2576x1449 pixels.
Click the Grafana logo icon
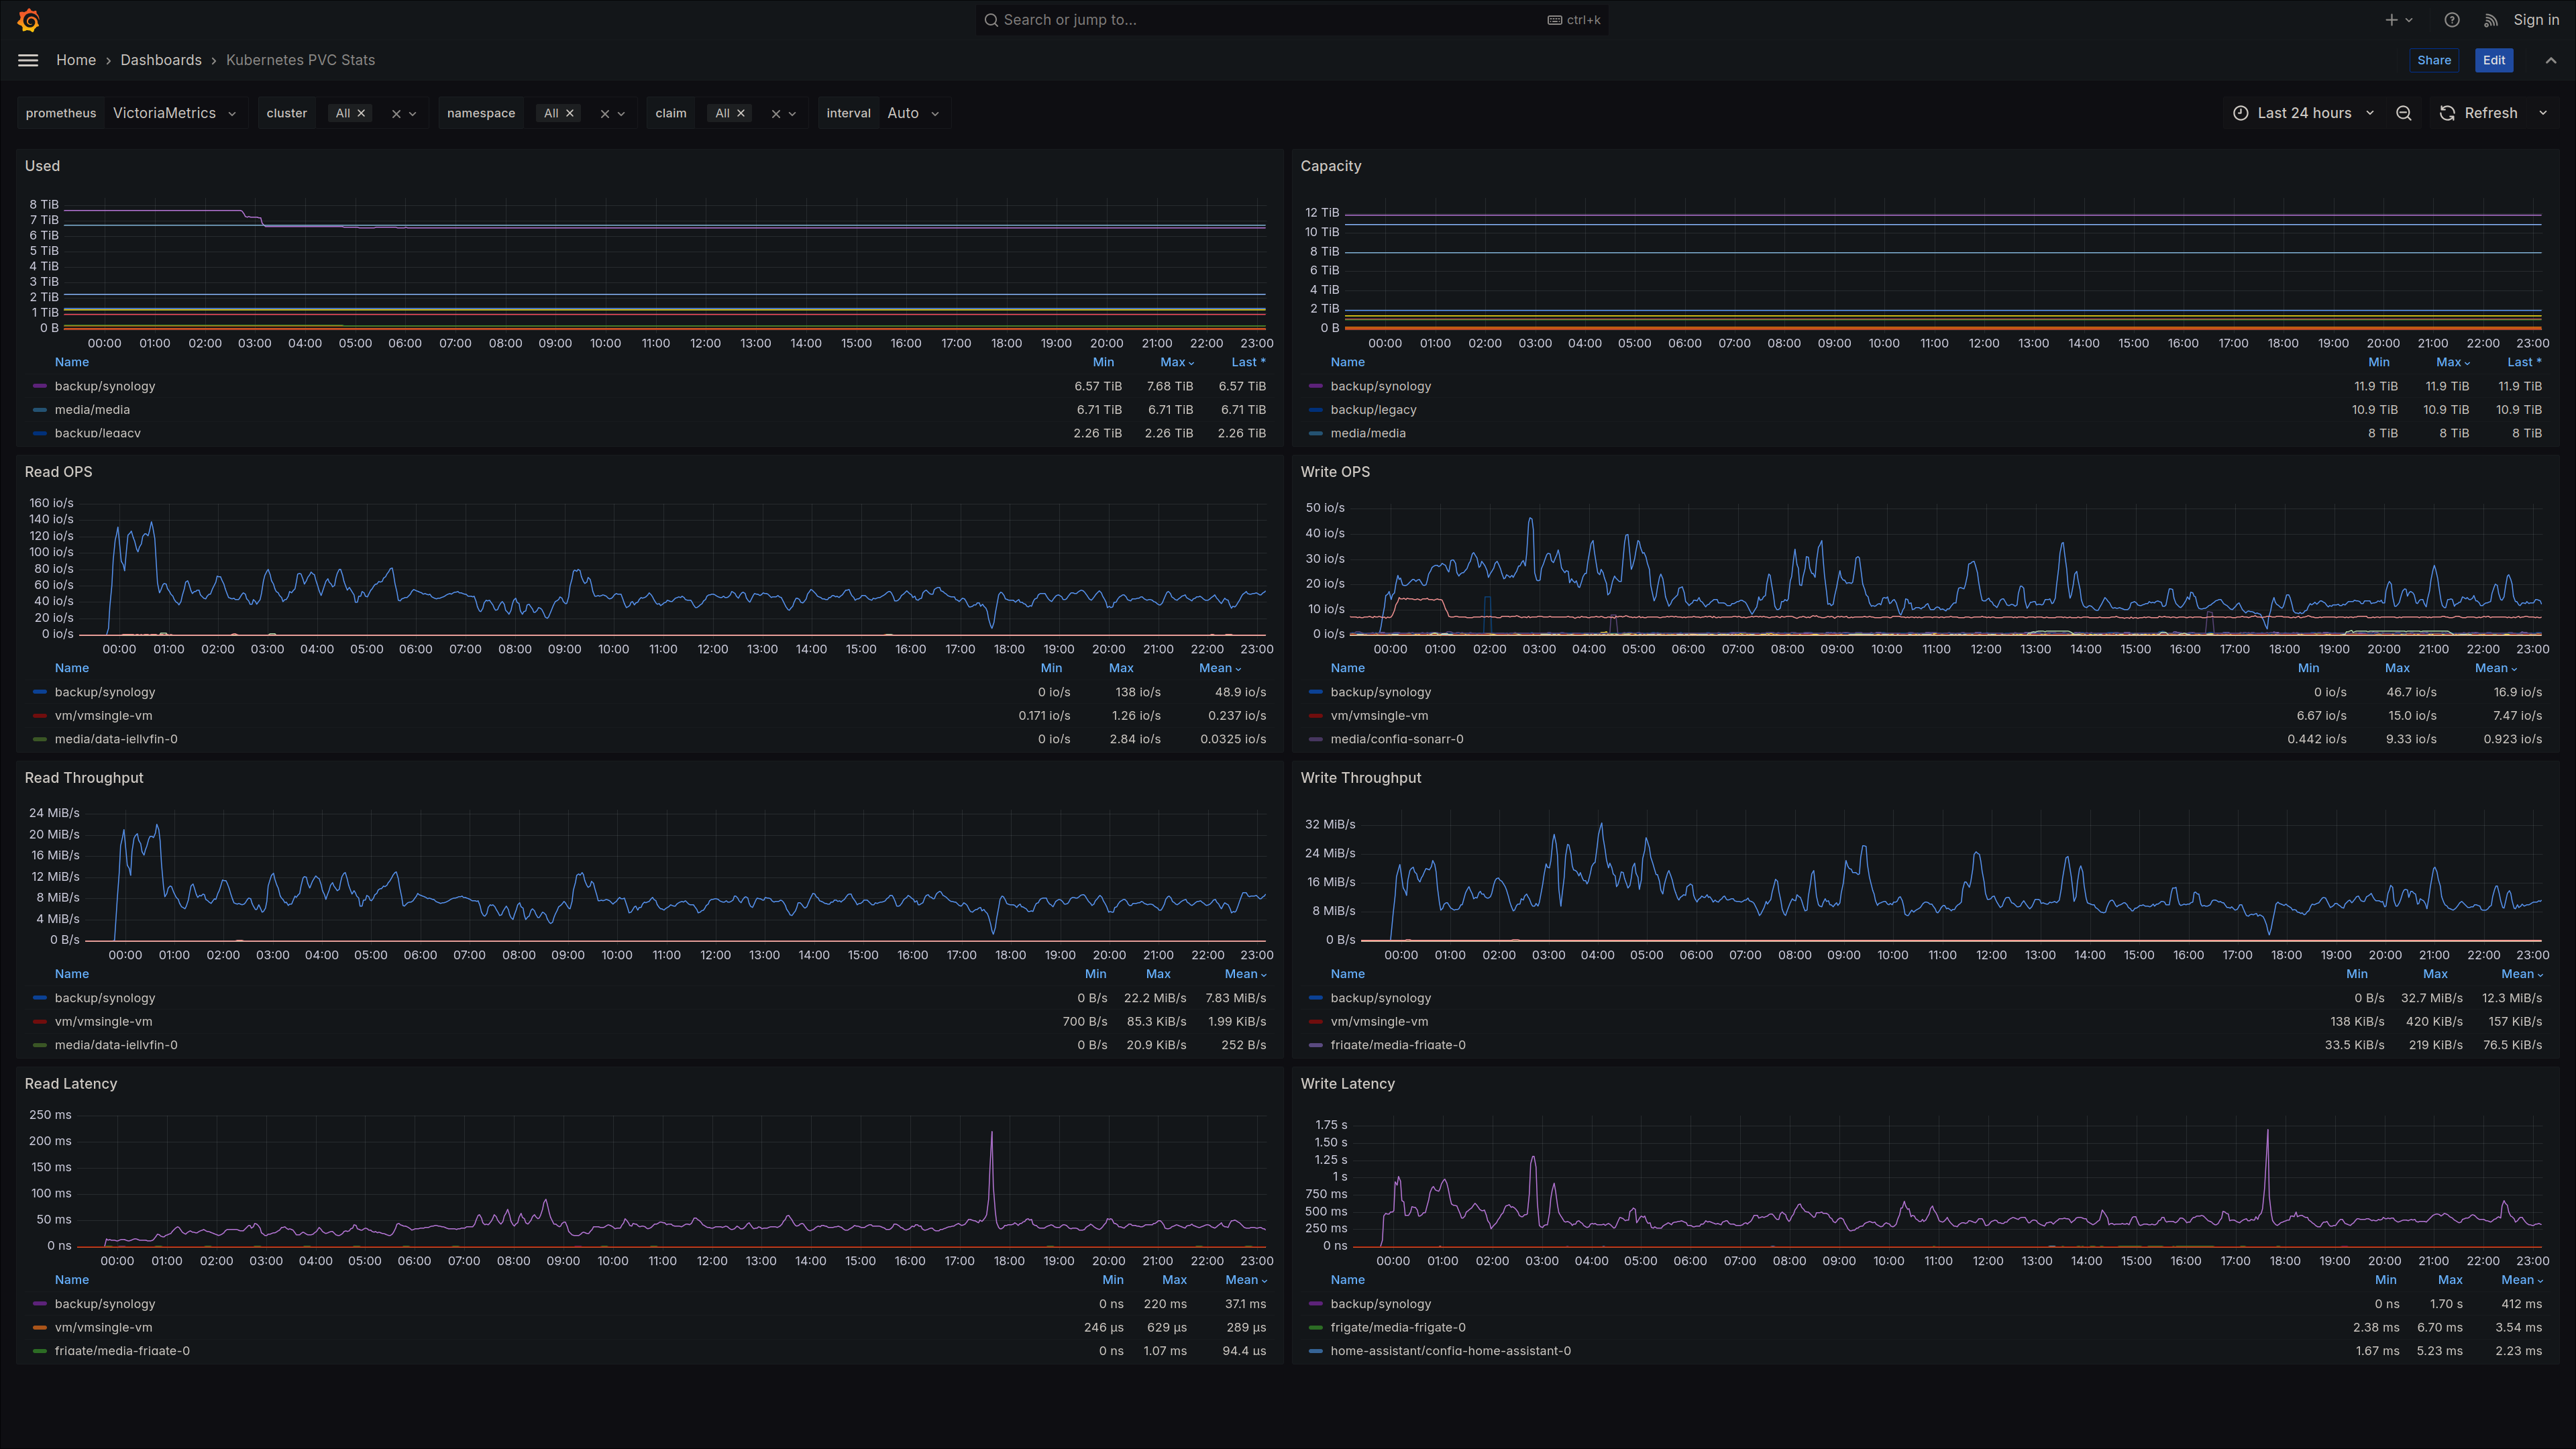29,20
